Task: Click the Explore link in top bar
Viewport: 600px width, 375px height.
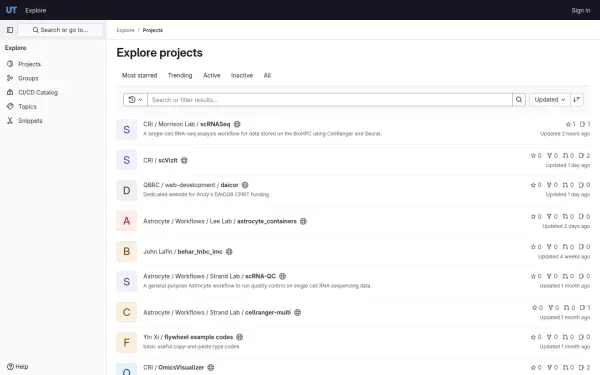Action: [36, 10]
